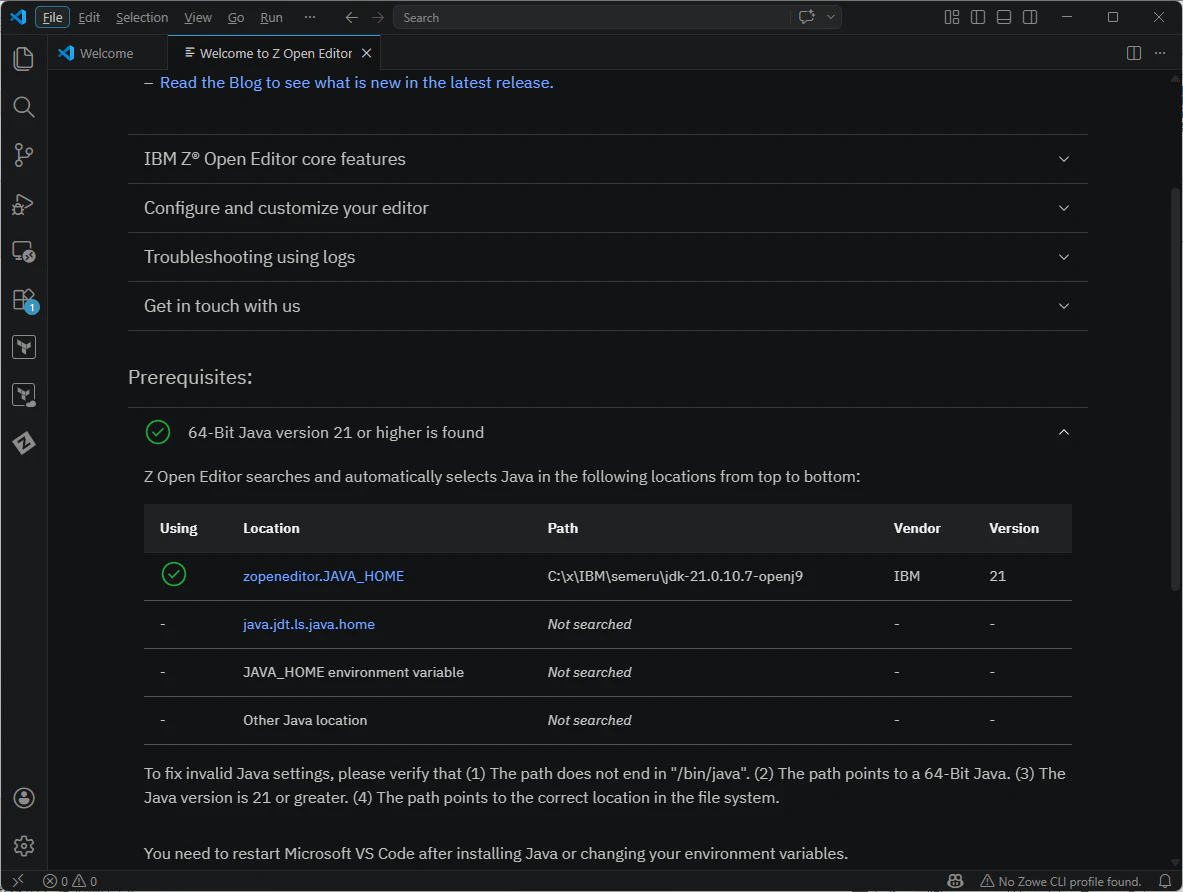Viewport: 1183px width, 892px height.
Task: Click the green check in Using column
Action: 174,574
